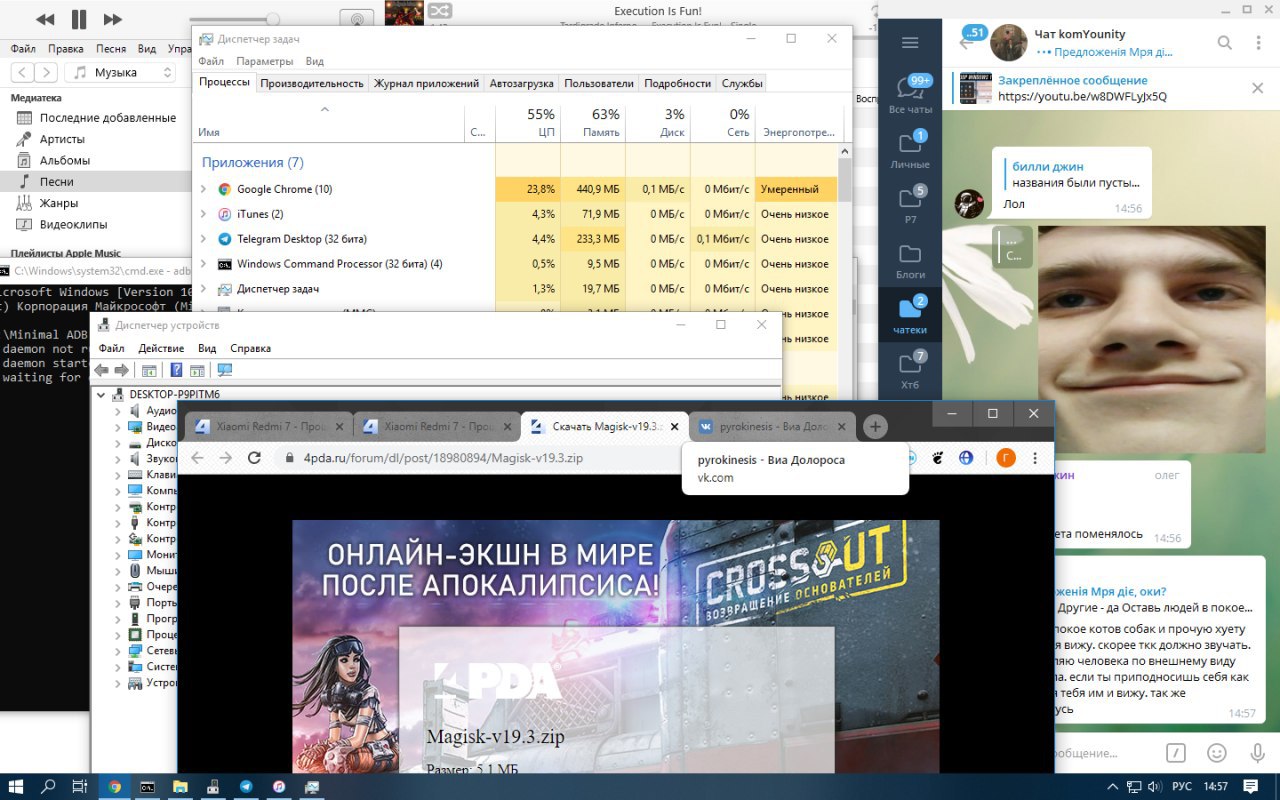
Task: Open Действие menu in Device Manager
Action: (x=161, y=348)
